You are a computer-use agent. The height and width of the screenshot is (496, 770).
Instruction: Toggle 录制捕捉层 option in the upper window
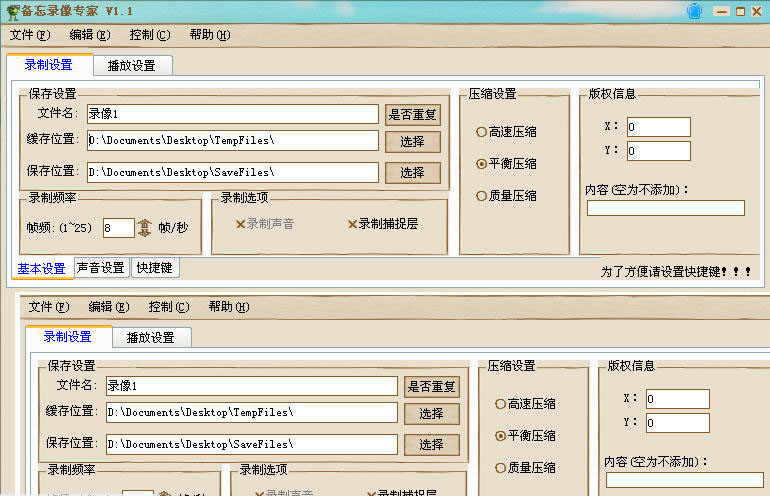click(x=382, y=224)
